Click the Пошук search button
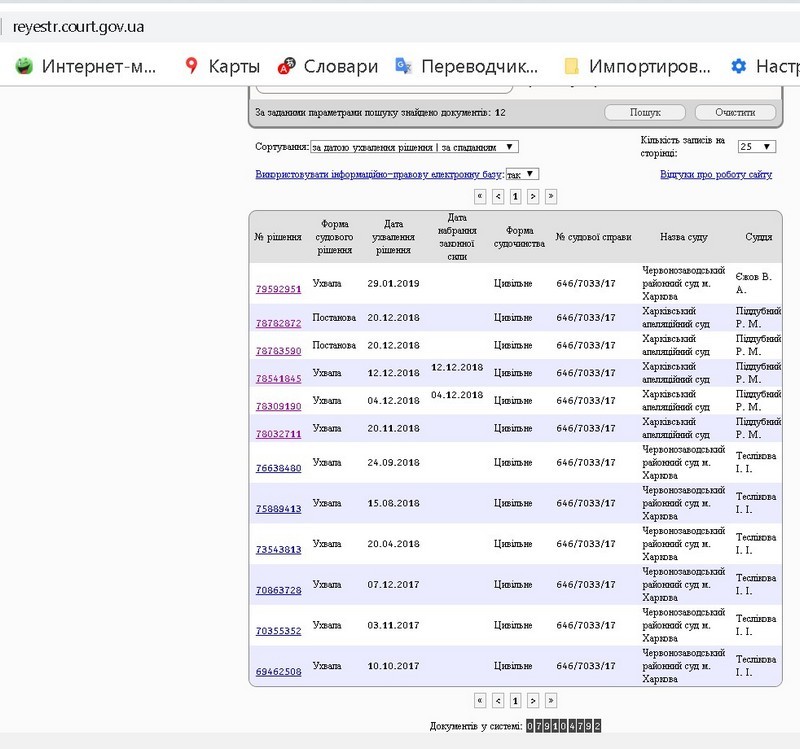 click(x=645, y=112)
